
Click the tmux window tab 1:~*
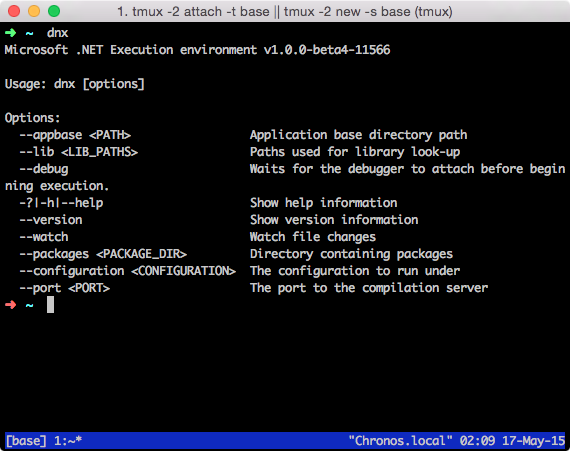(x=68, y=441)
